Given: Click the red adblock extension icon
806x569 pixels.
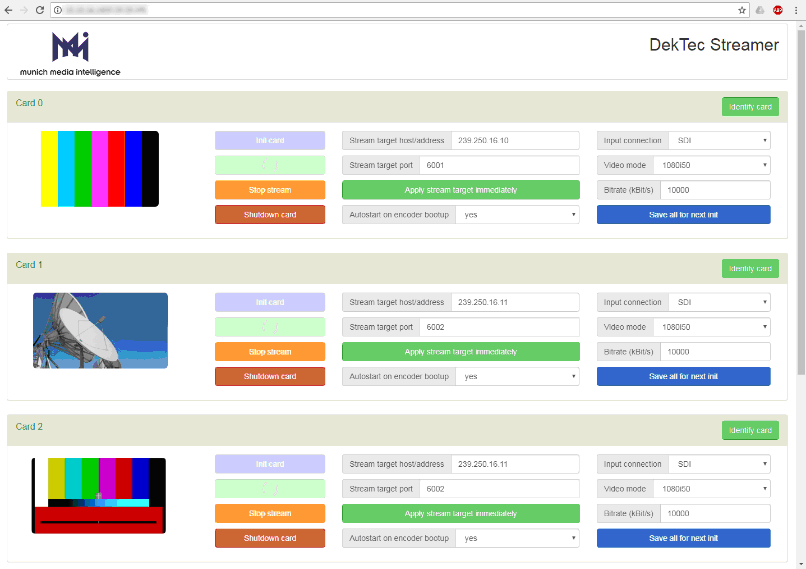Looking at the screenshot, I should [x=778, y=9].
